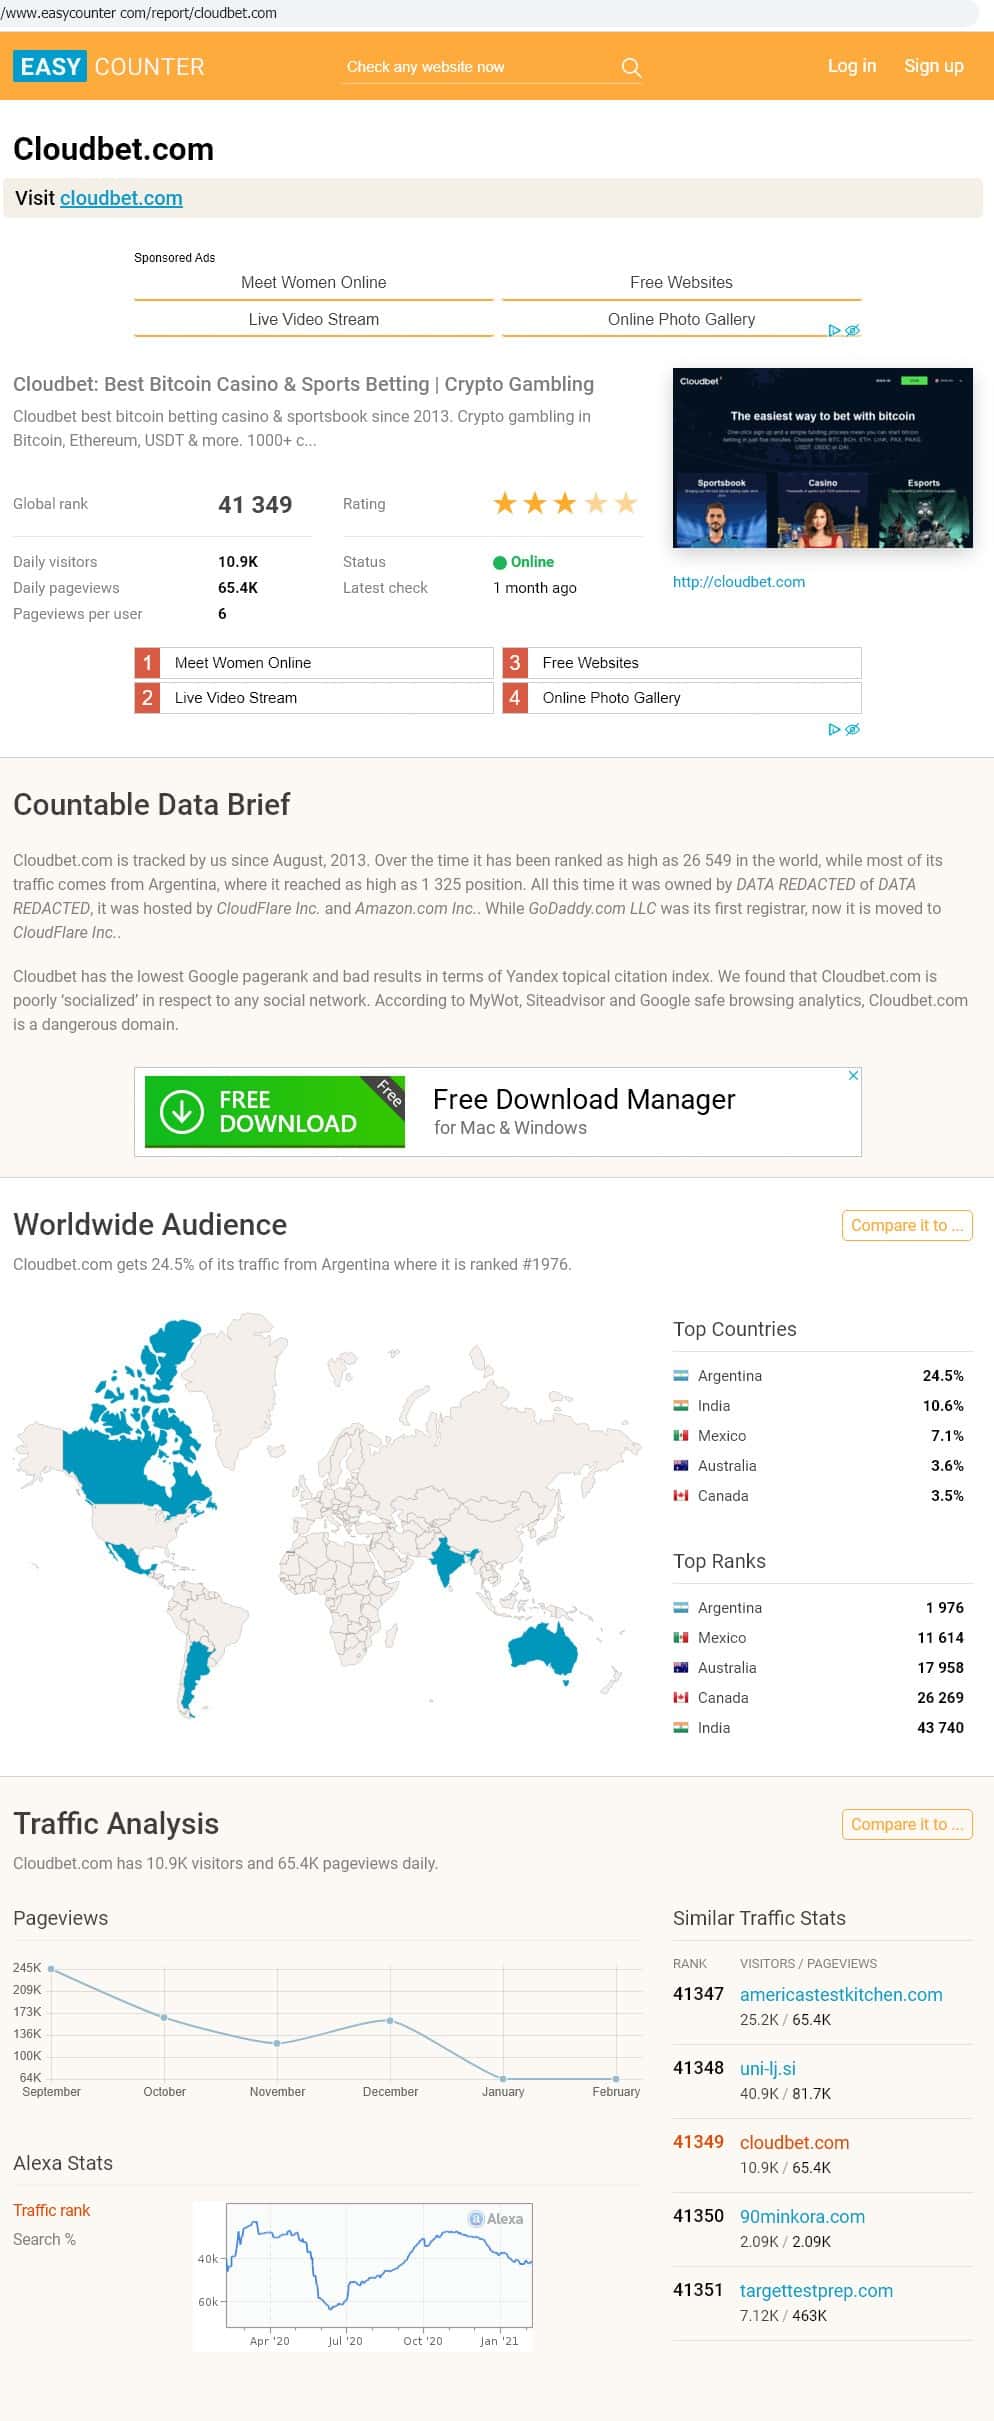Viewport: 994px width, 2421px height.
Task: Click the top 'Live Video Stream' sponsored ad
Action: click(x=313, y=320)
